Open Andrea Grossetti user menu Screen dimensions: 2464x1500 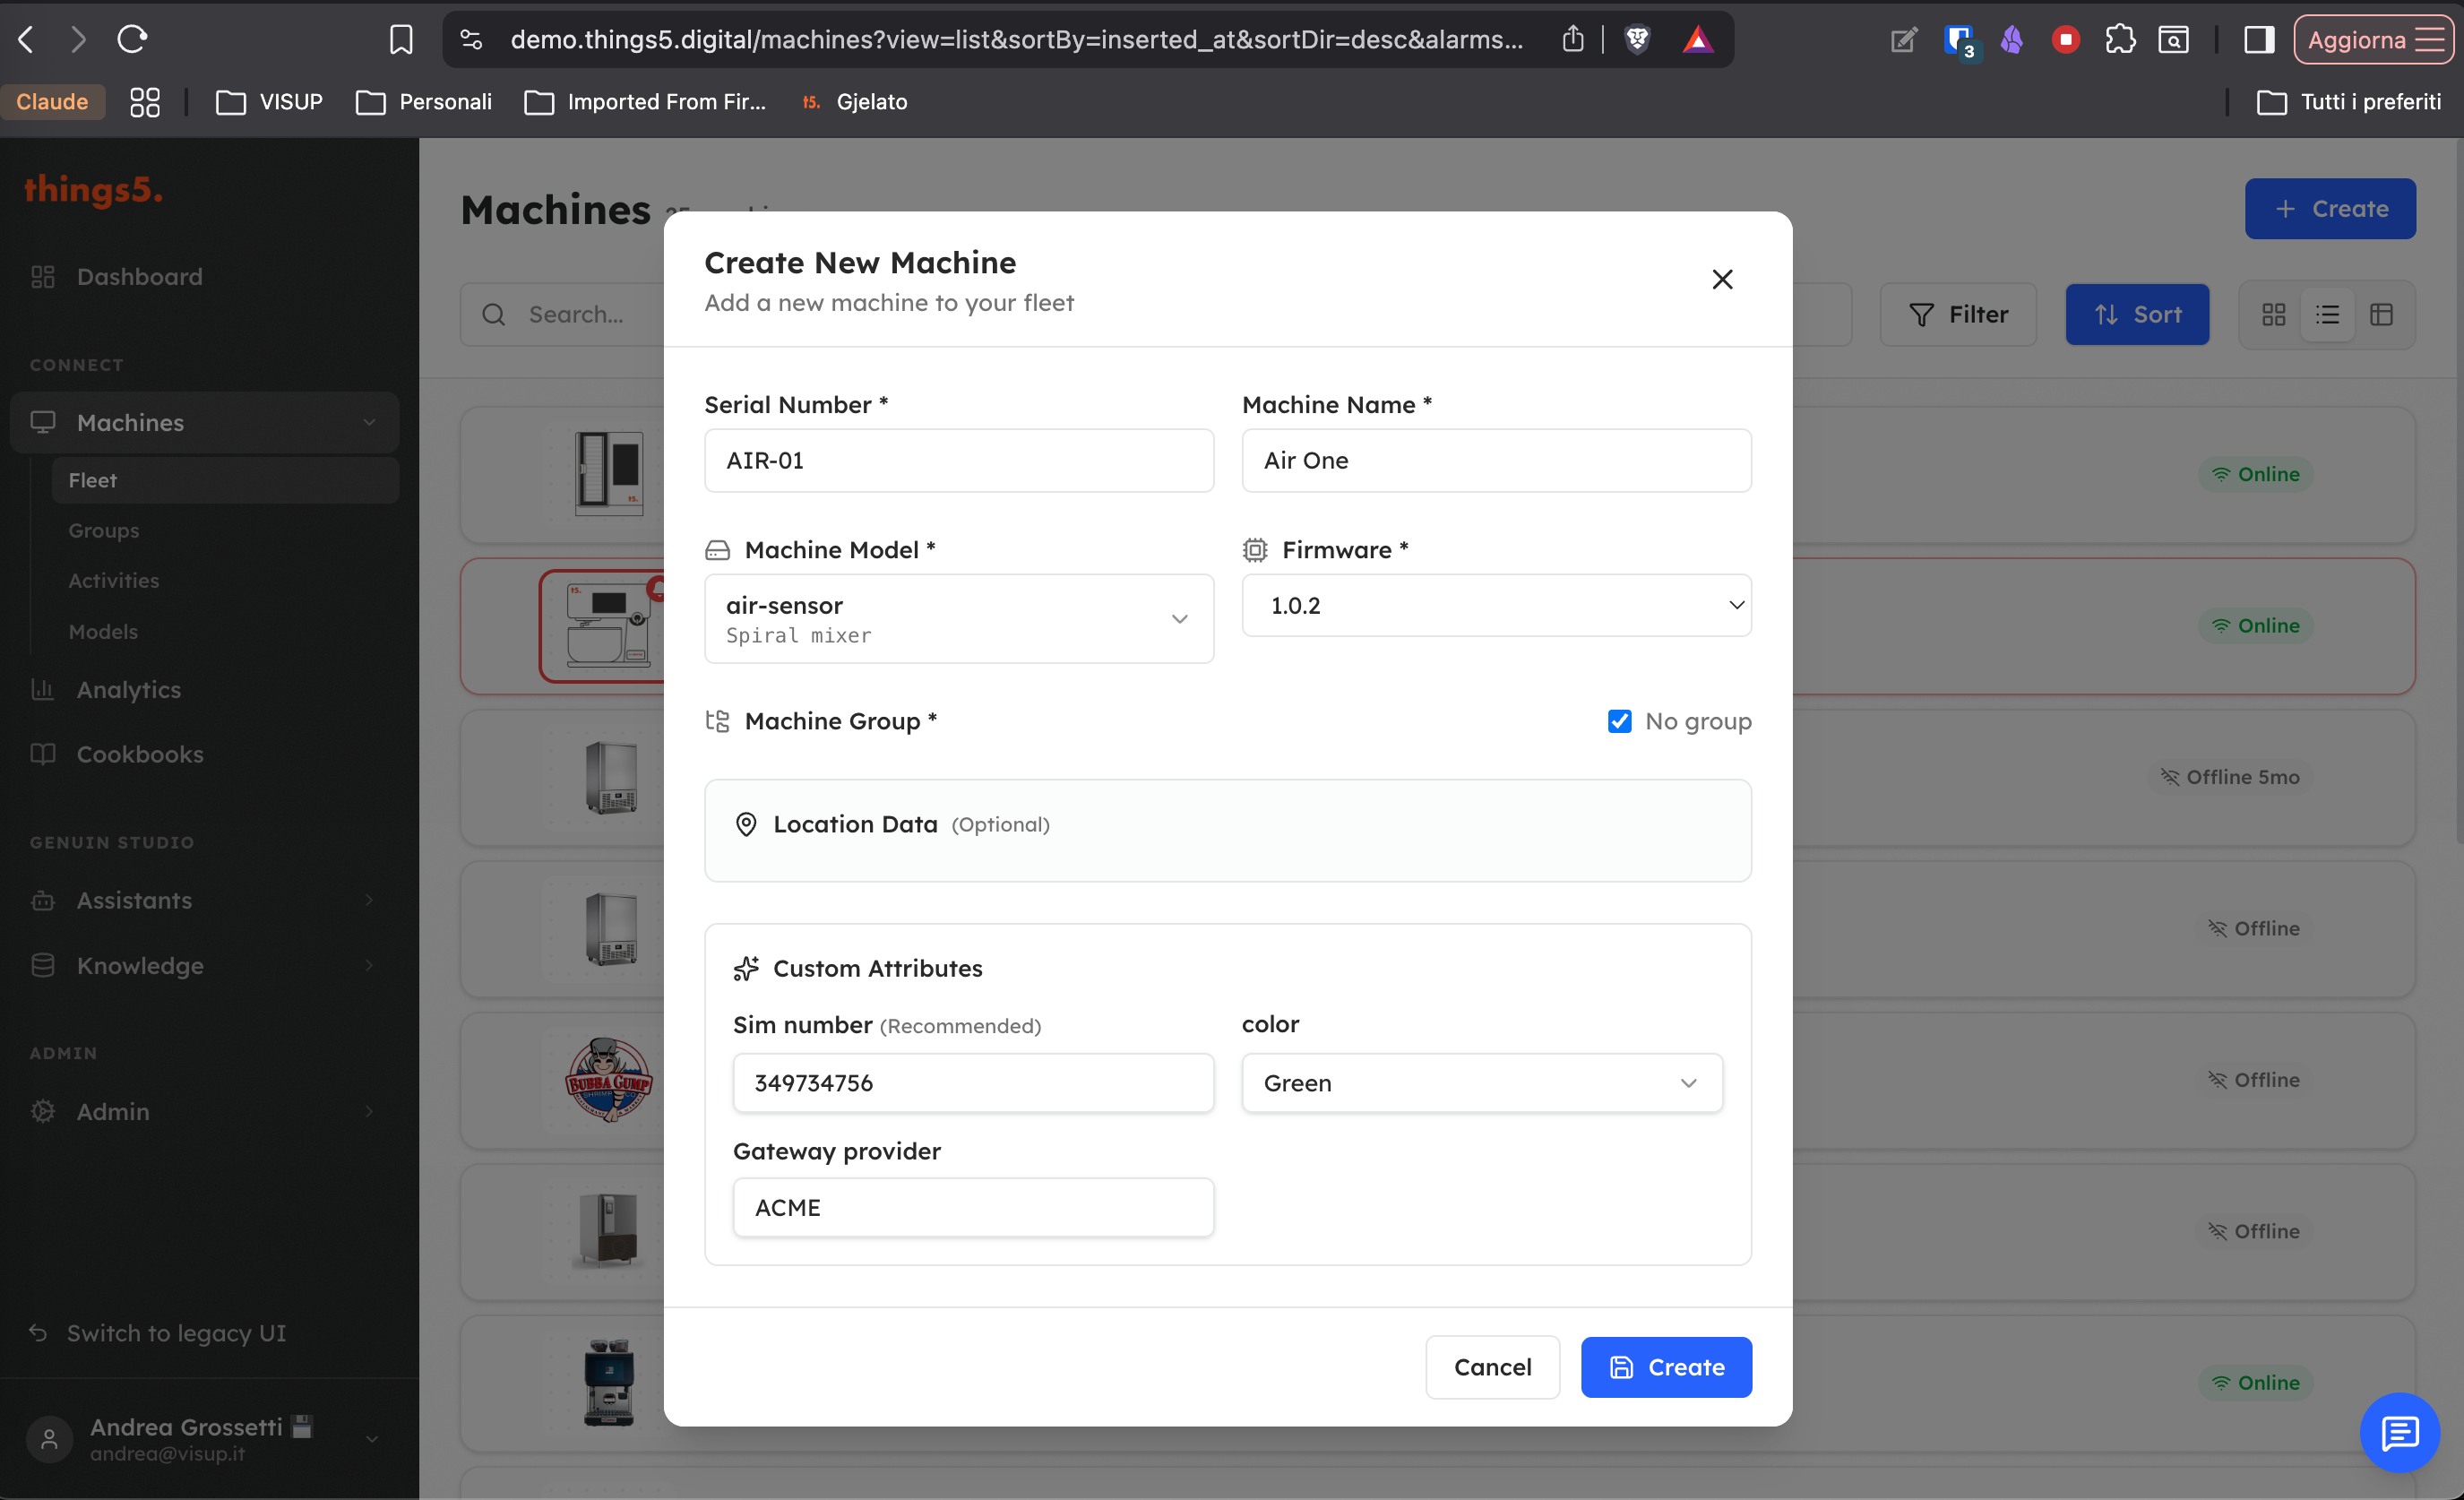click(204, 1439)
